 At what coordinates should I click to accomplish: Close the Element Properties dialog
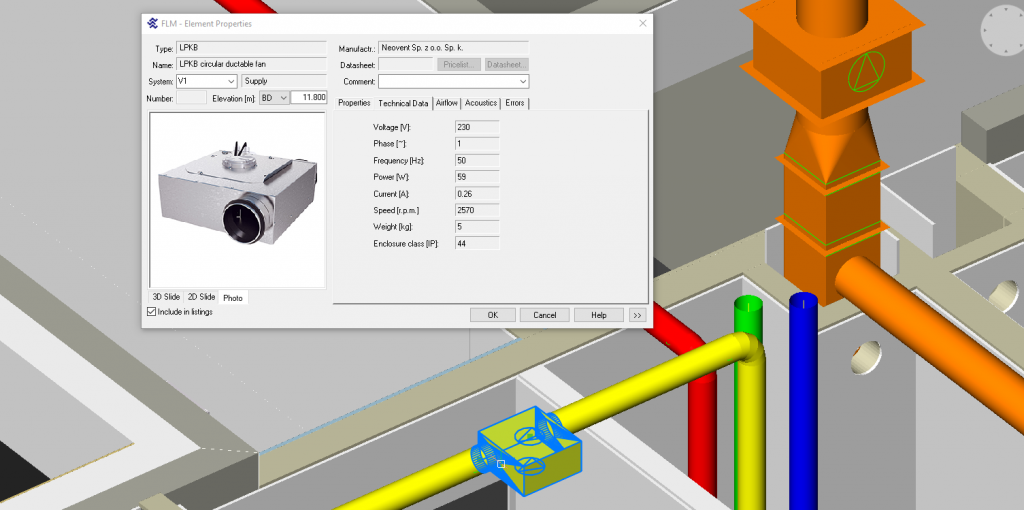pos(642,23)
